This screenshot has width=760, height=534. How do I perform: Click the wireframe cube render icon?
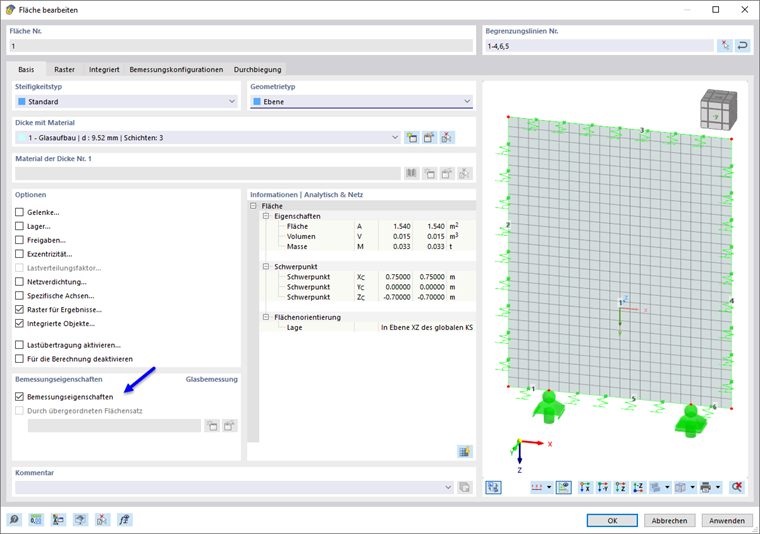pos(681,487)
